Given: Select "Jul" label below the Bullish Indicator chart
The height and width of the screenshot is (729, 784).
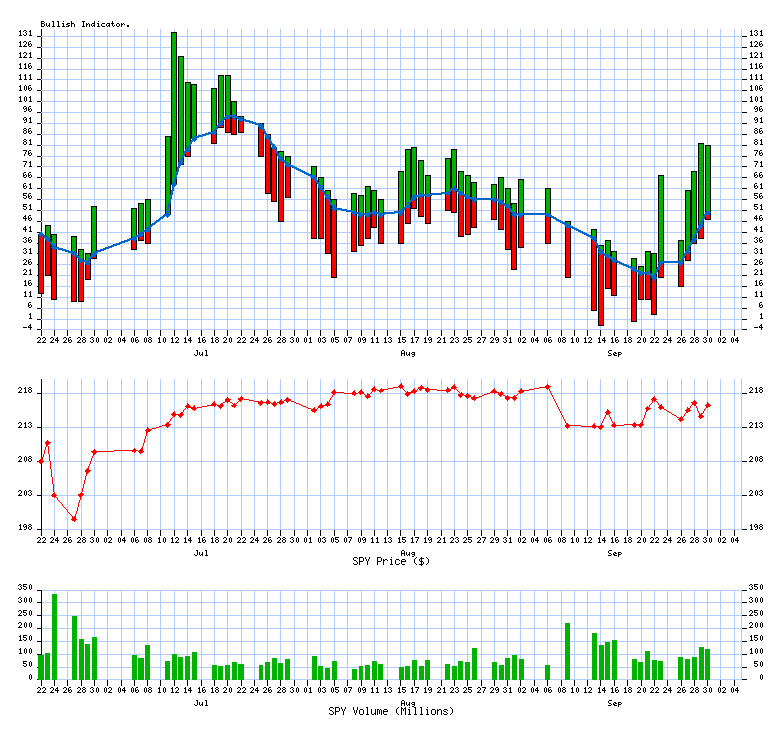Looking at the screenshot, I should 201,353.
